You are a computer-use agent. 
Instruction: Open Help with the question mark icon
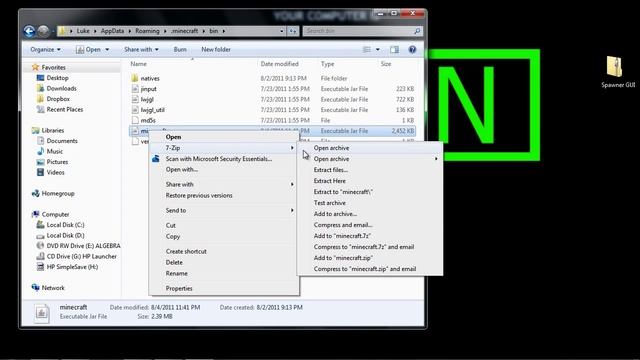pyautogui.click(x=412, y=49)
